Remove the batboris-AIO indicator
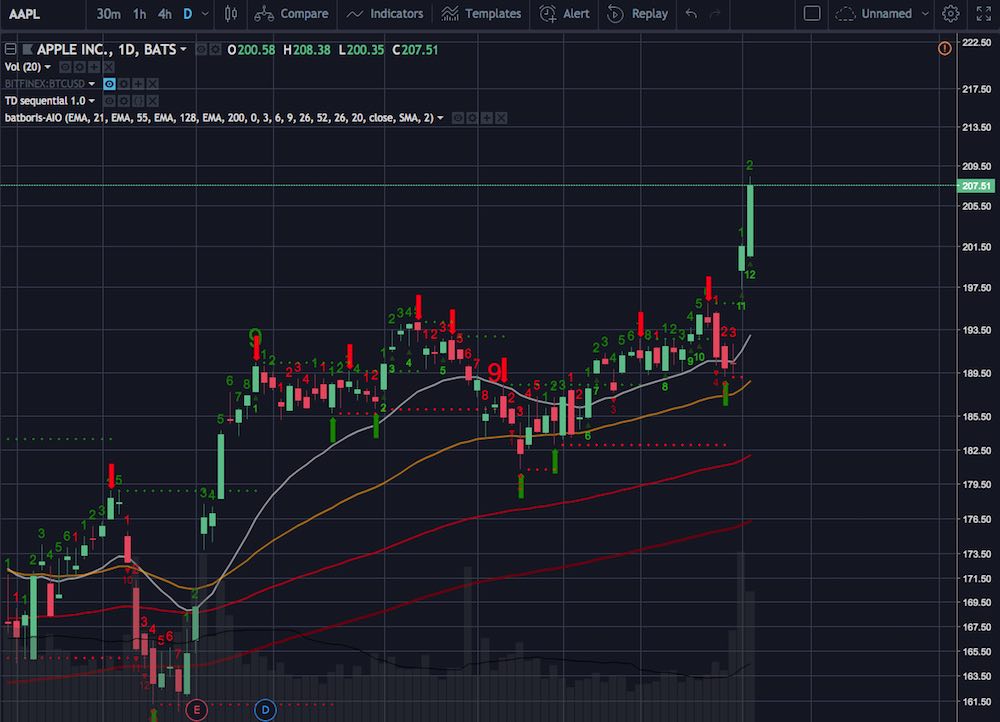Image resolution: width=1000 pixels, height=722 pixels. [x=501, y=118]
